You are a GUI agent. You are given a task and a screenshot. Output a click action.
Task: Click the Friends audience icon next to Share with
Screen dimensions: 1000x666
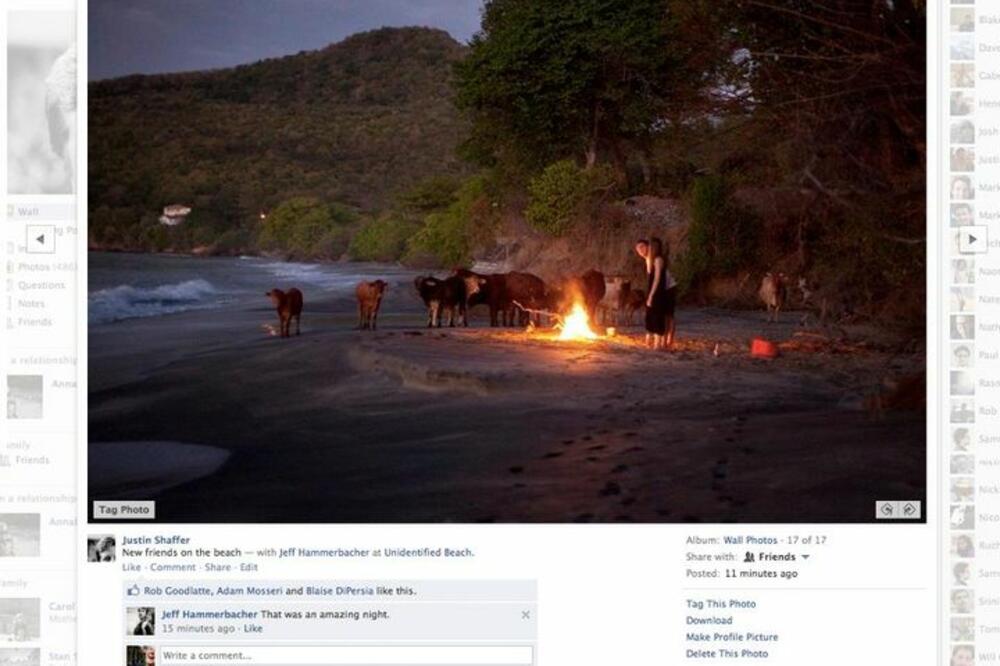click(x=748, y=557)
